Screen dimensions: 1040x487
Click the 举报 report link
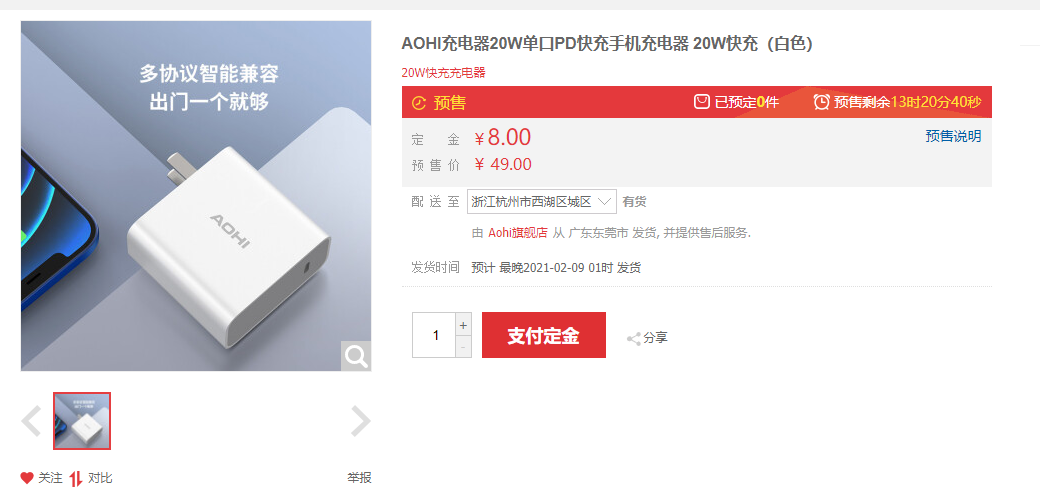[x=359, y=478]
